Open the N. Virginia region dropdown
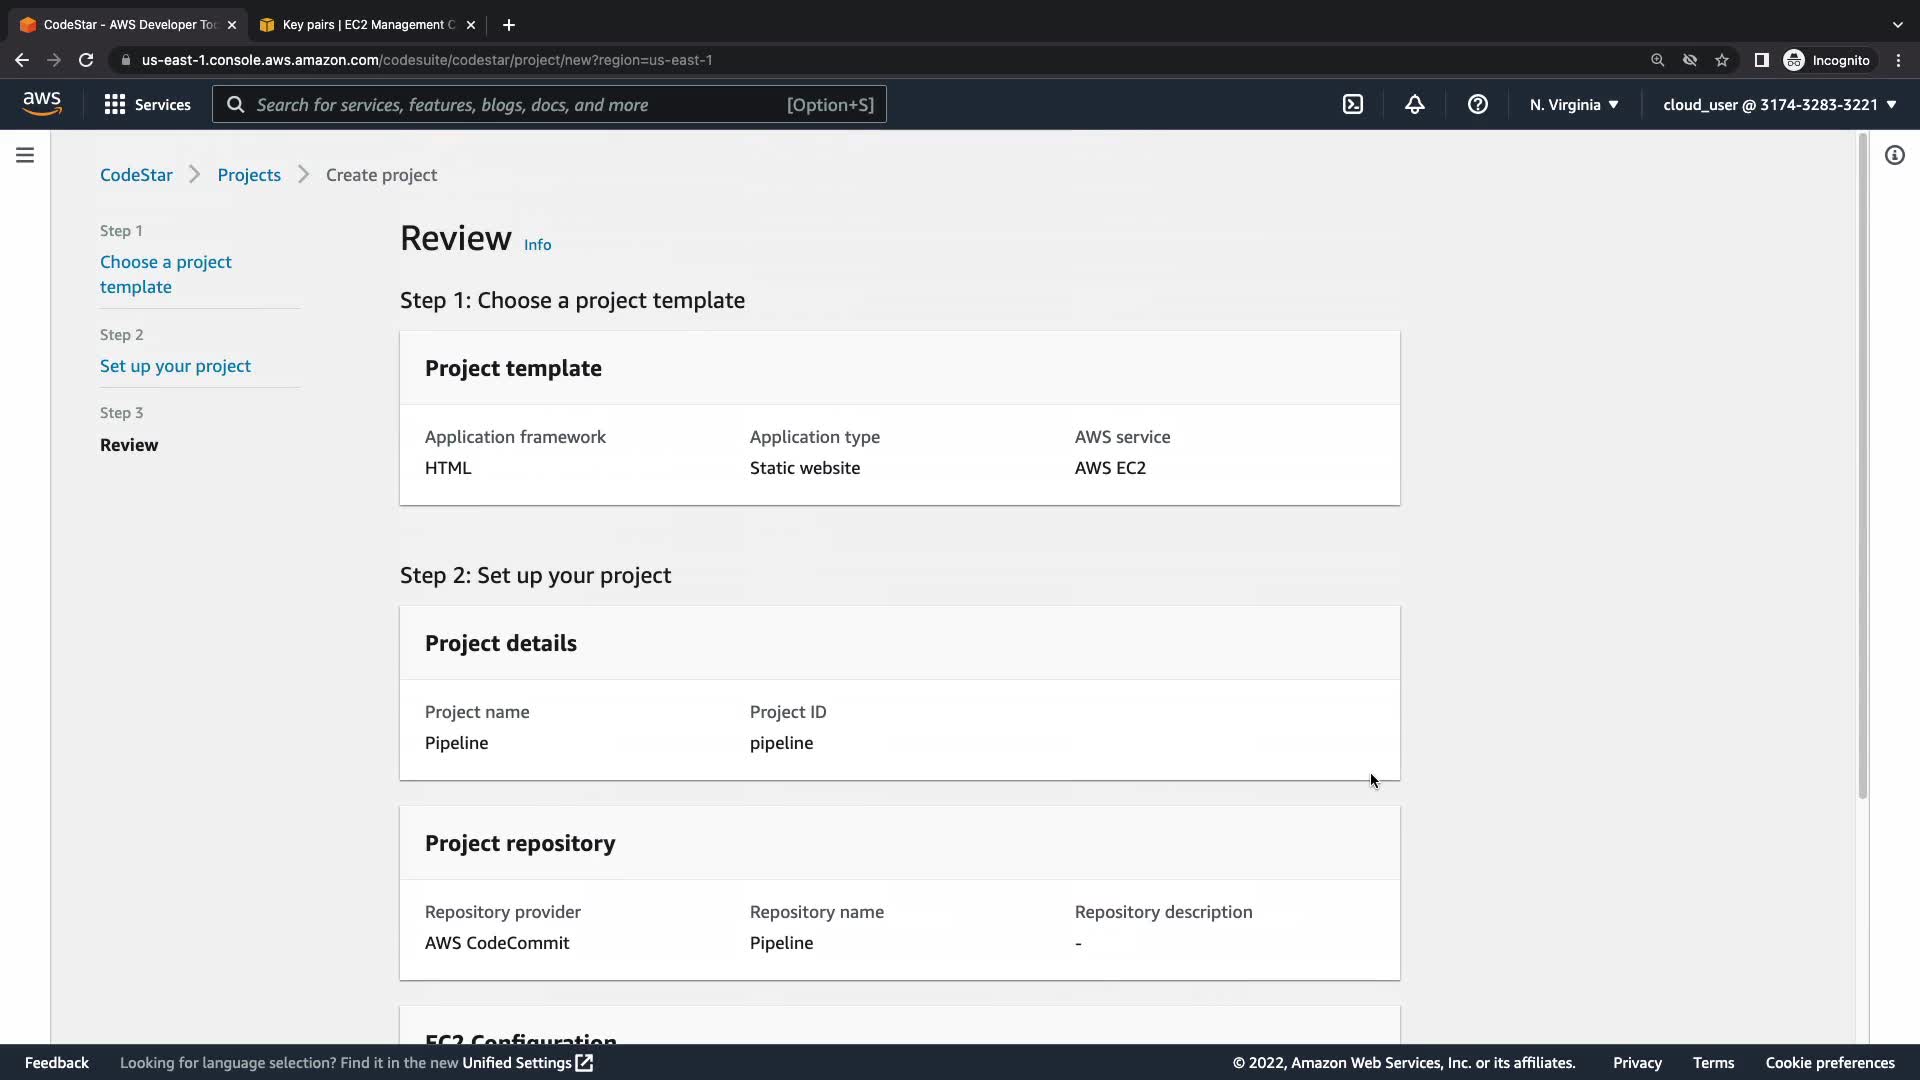1920x1080 pixels. (1573, 104)
